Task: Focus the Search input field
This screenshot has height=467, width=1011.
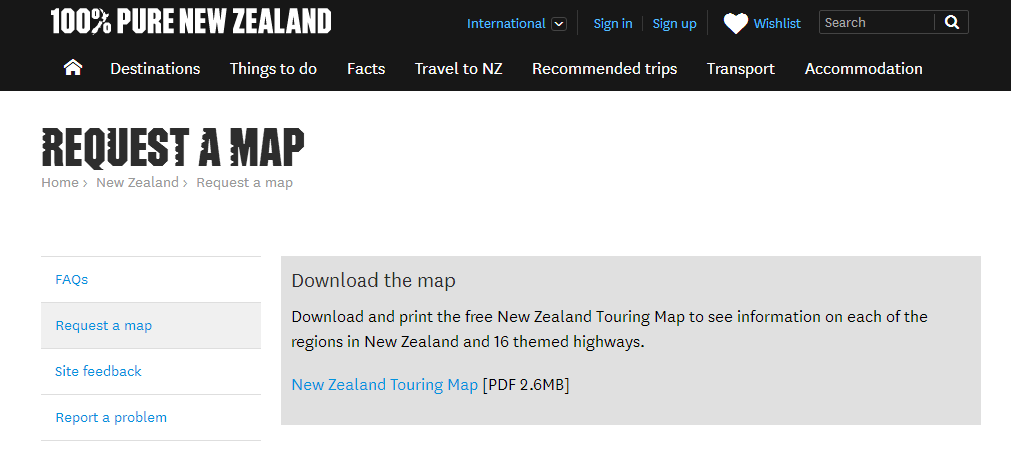Action: pyautogui.click(x=877, y=23)
